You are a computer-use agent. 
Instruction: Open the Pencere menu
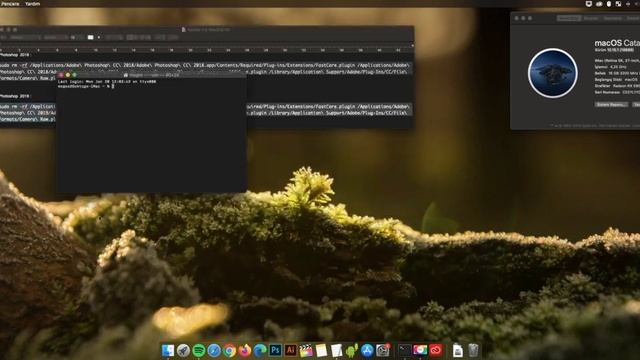point(11,4)
